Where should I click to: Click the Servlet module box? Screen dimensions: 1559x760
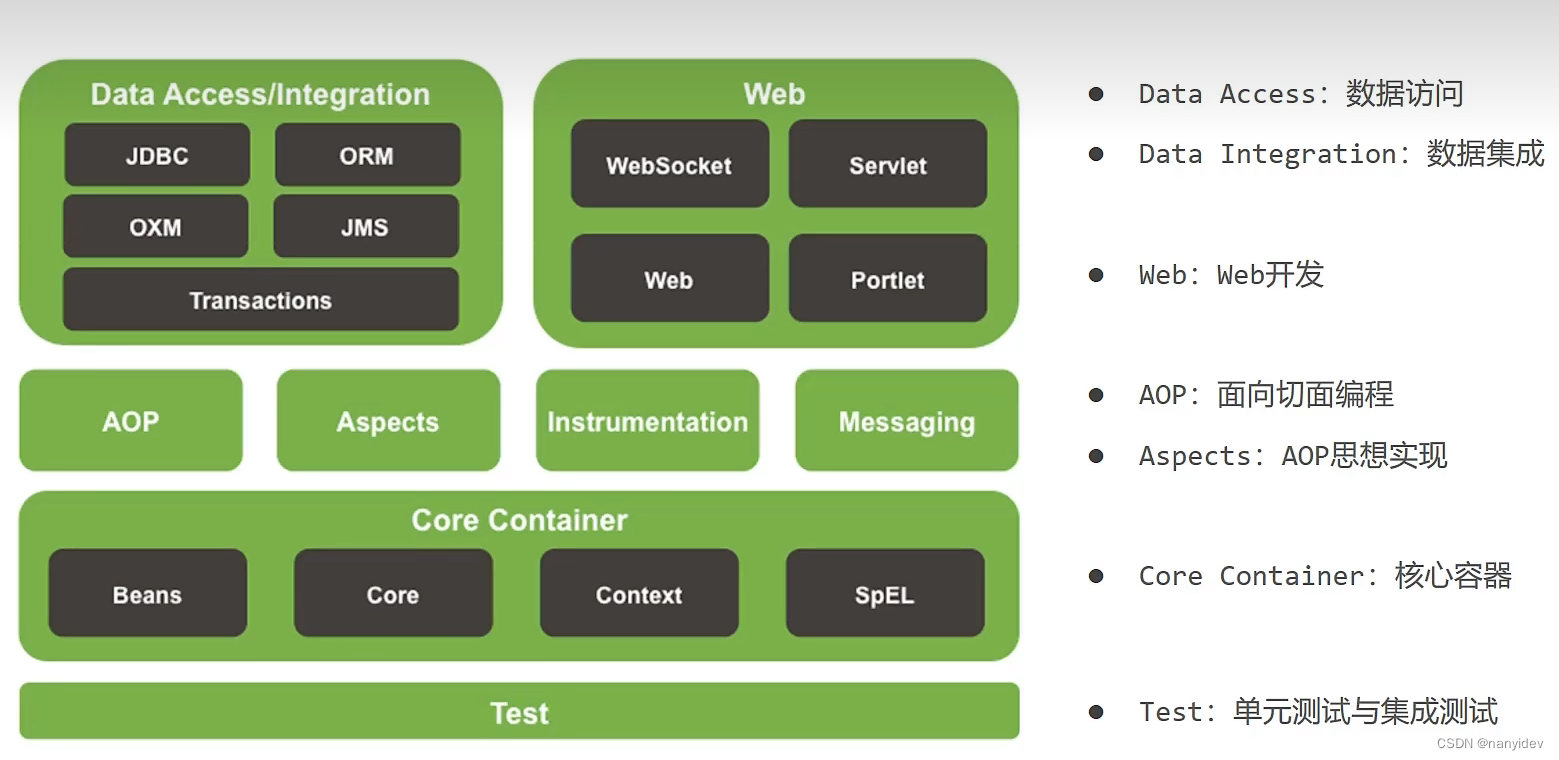tap(888, 164)
